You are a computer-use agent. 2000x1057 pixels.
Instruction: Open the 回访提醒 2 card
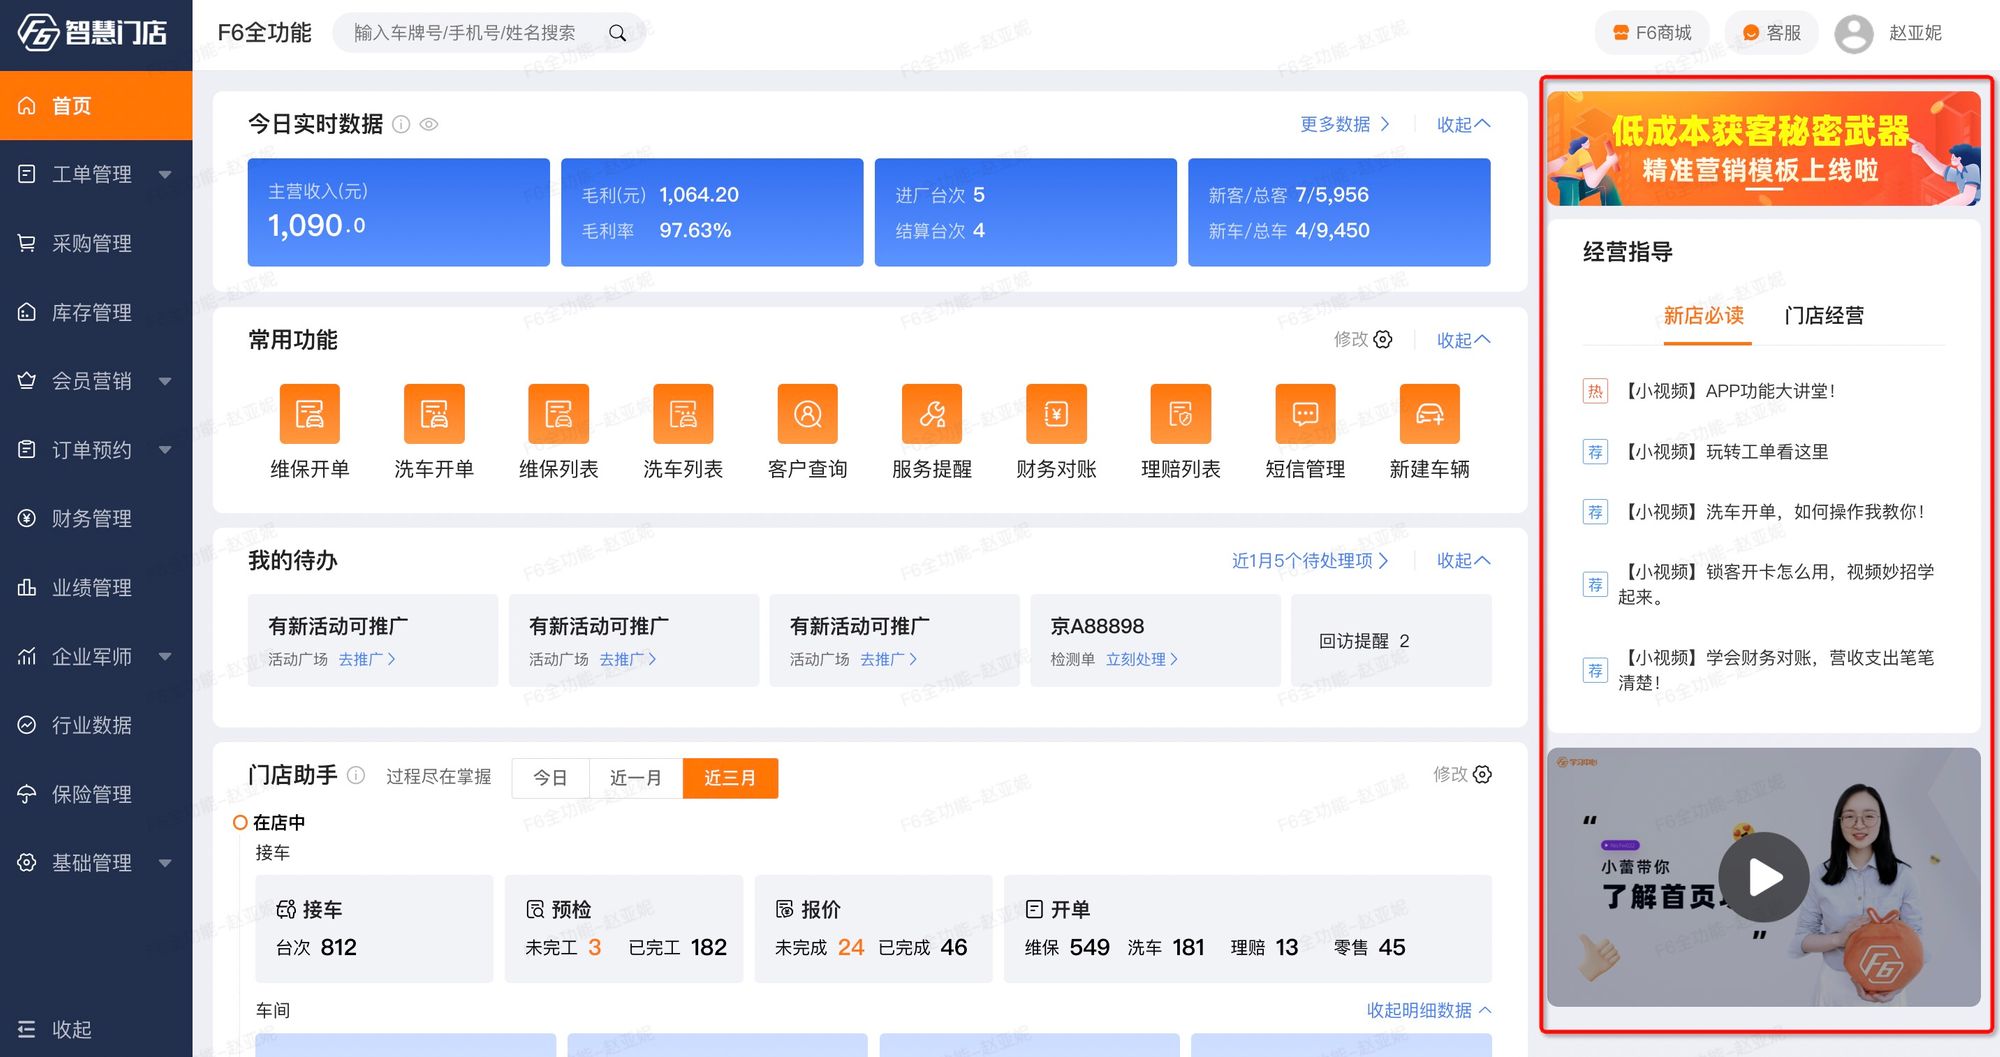click(x=1391, y=640)
